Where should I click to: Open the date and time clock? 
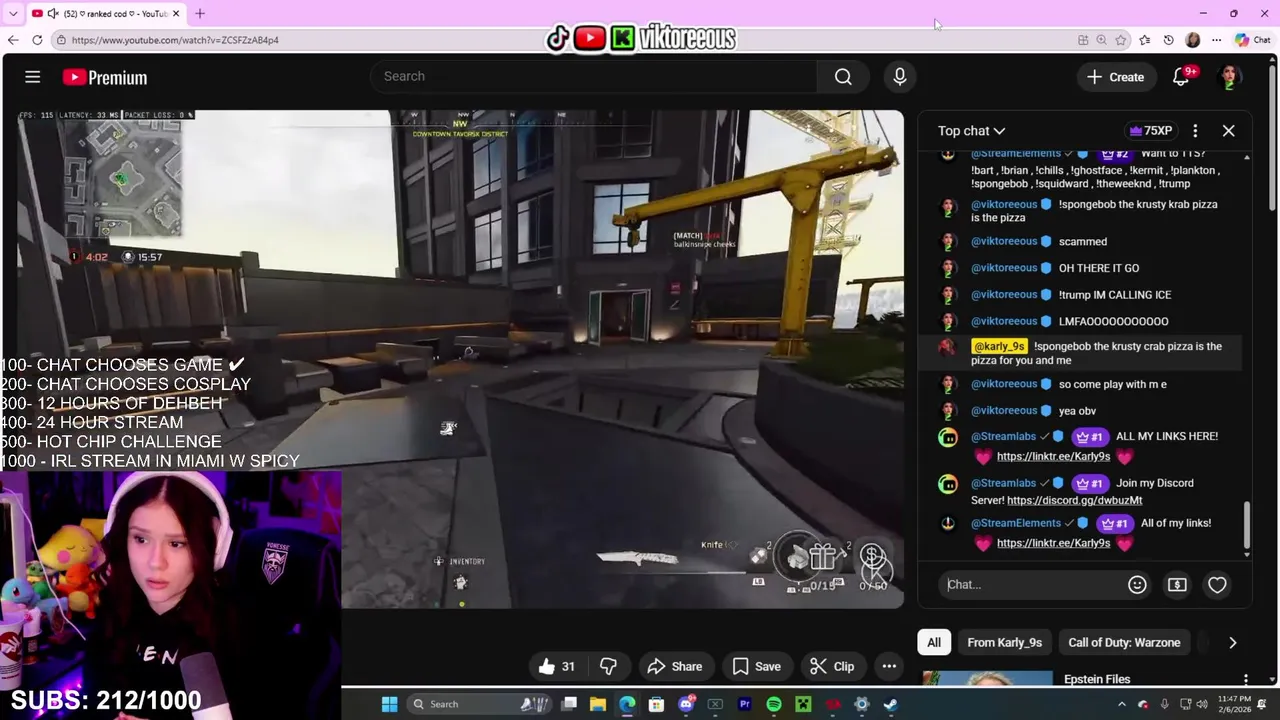(x=1234, y=704)
